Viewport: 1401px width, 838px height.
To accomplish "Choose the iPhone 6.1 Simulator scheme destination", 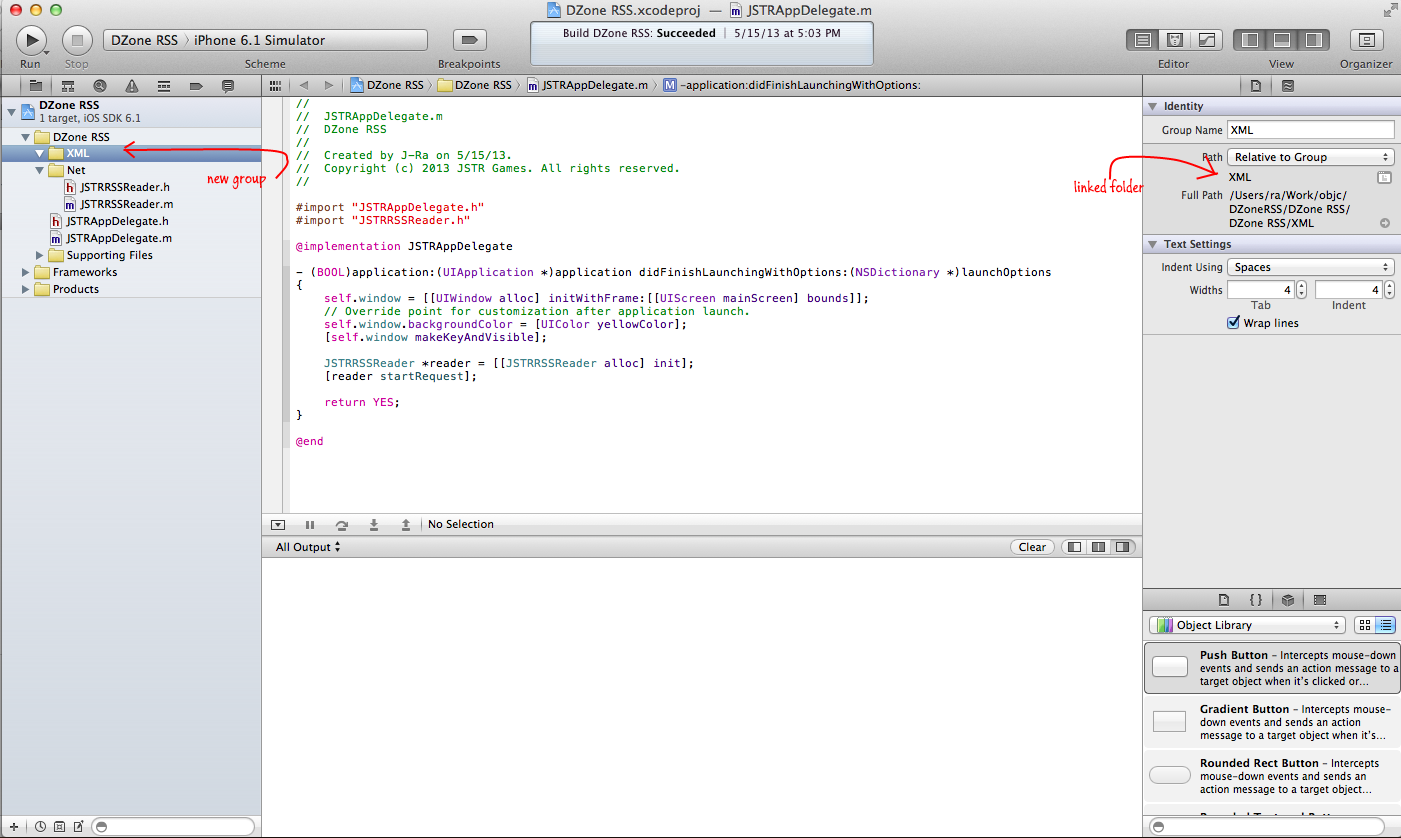I will click(259, 40).
